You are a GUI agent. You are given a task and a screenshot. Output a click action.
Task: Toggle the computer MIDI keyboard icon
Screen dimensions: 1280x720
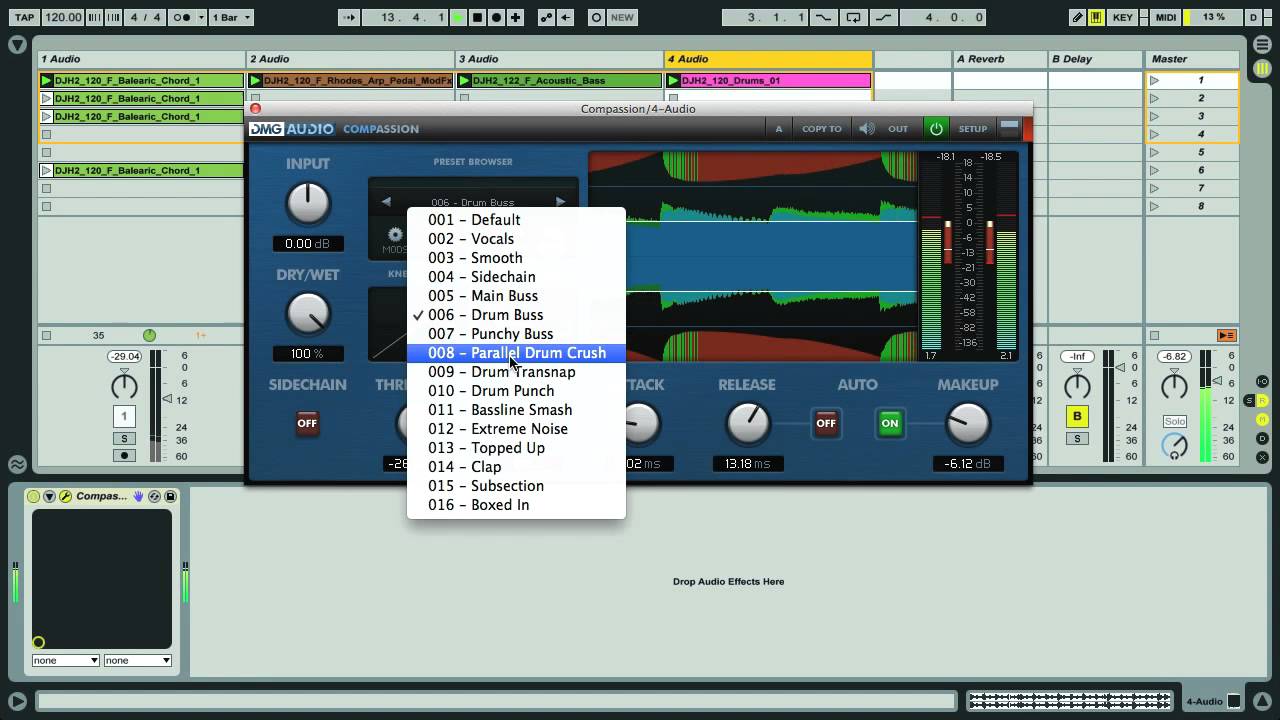pos(1097,17)
